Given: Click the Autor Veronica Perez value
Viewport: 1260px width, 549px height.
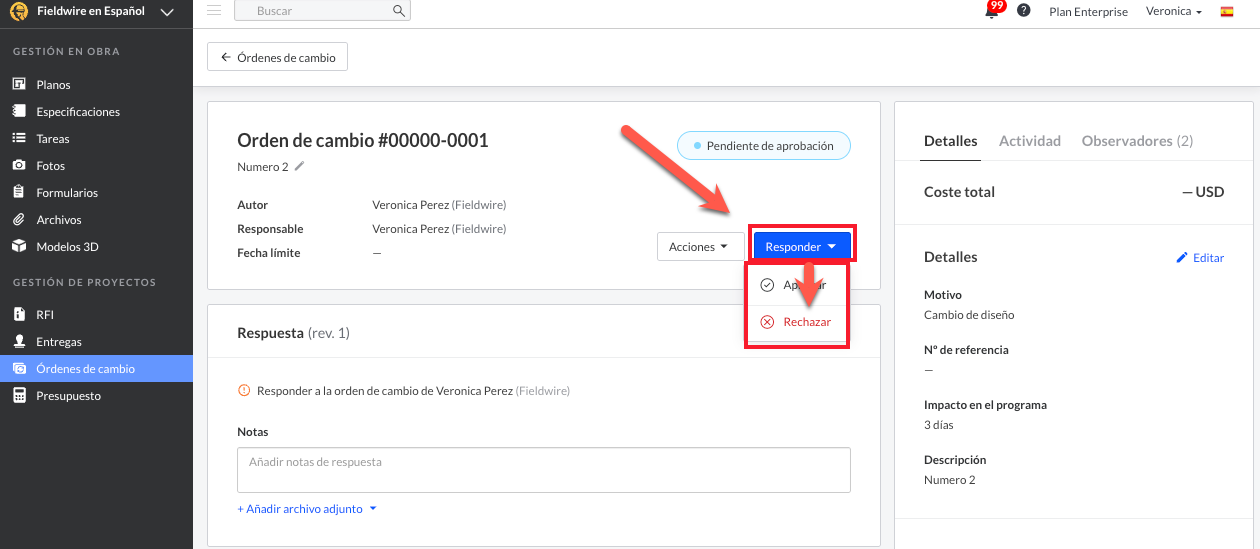Looking at the screenshot, I should tap(439, 205).
